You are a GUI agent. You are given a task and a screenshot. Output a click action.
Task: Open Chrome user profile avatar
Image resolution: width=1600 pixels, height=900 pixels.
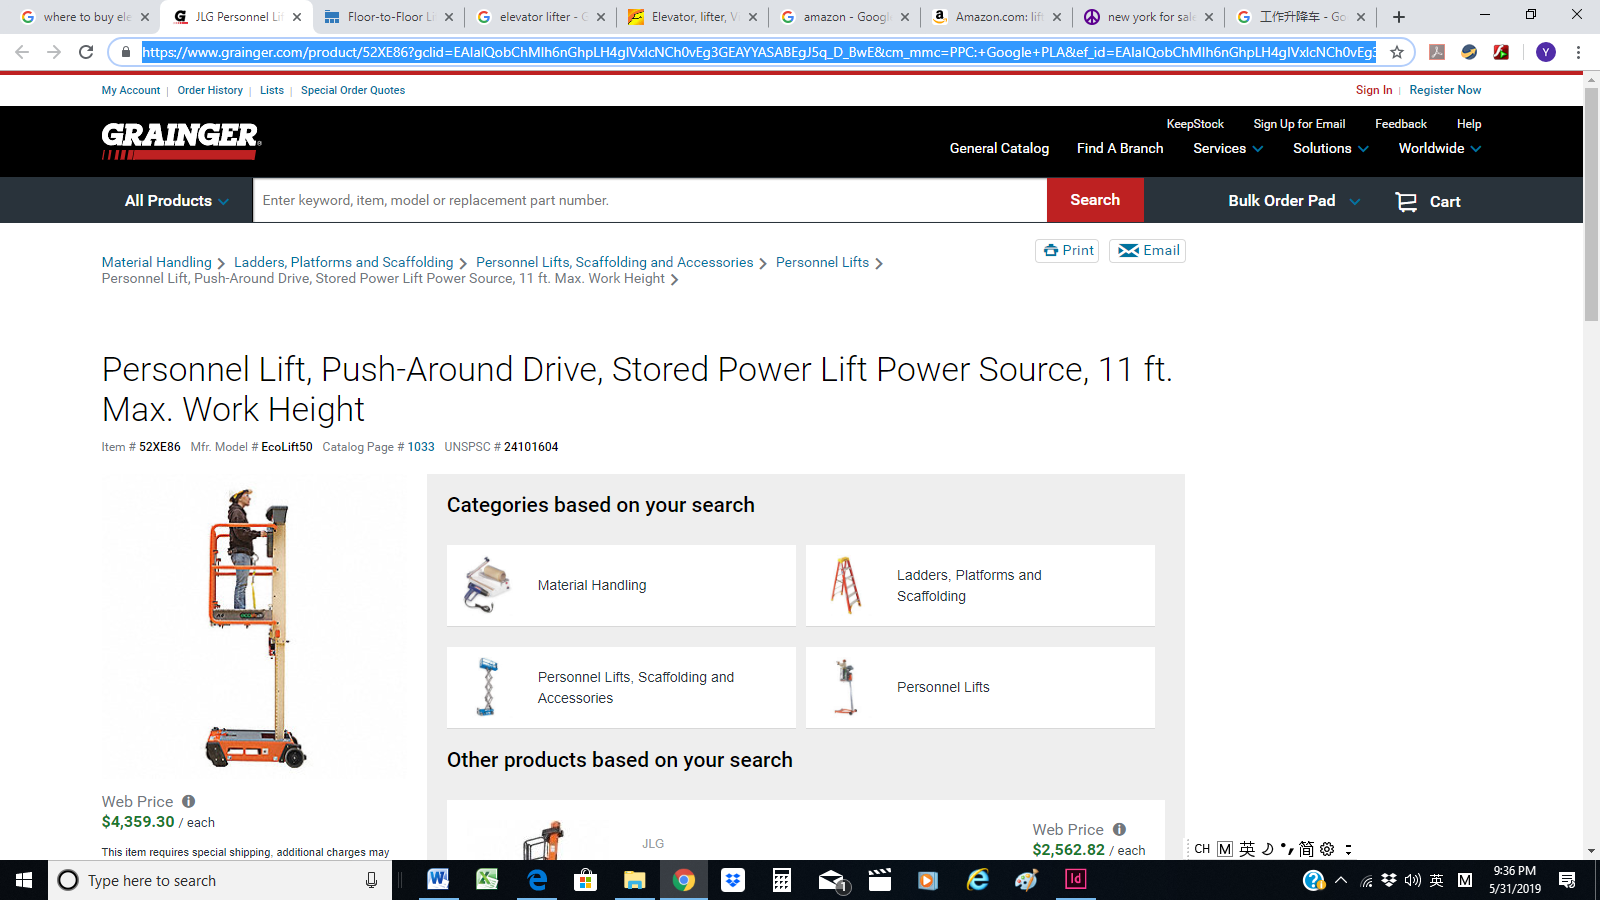tap(1546, 52)
